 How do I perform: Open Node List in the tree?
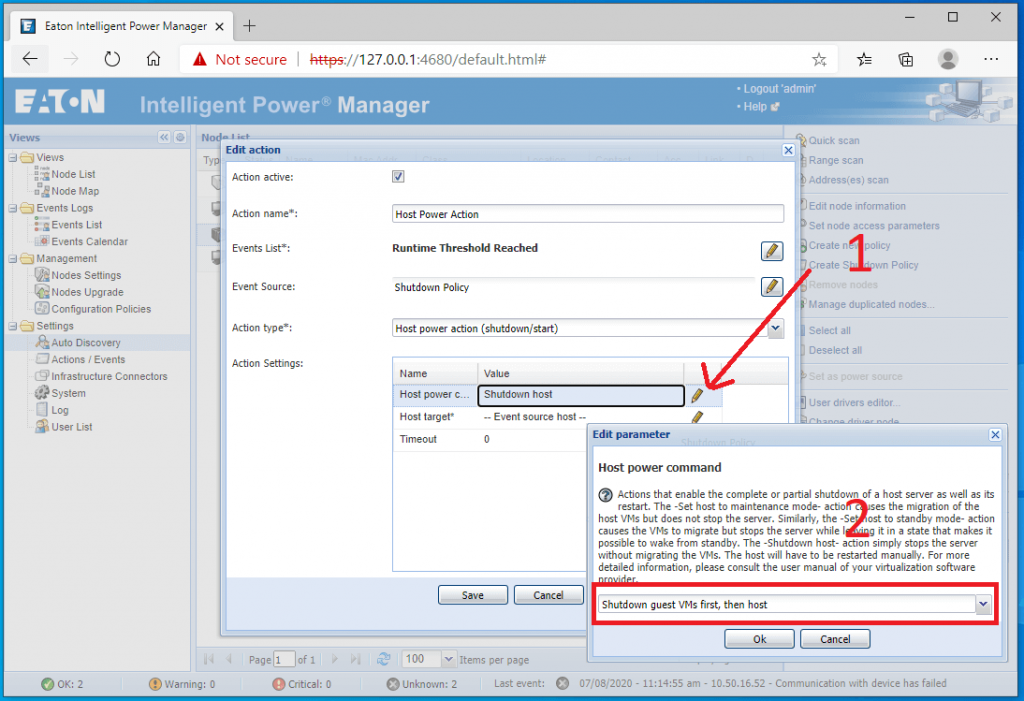pos(73,174)
